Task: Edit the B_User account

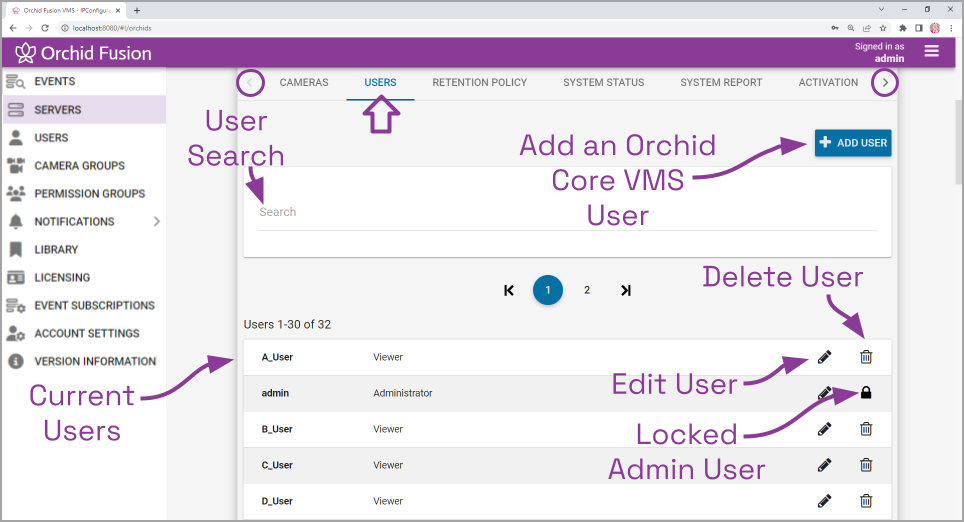Action: point(824,429)
